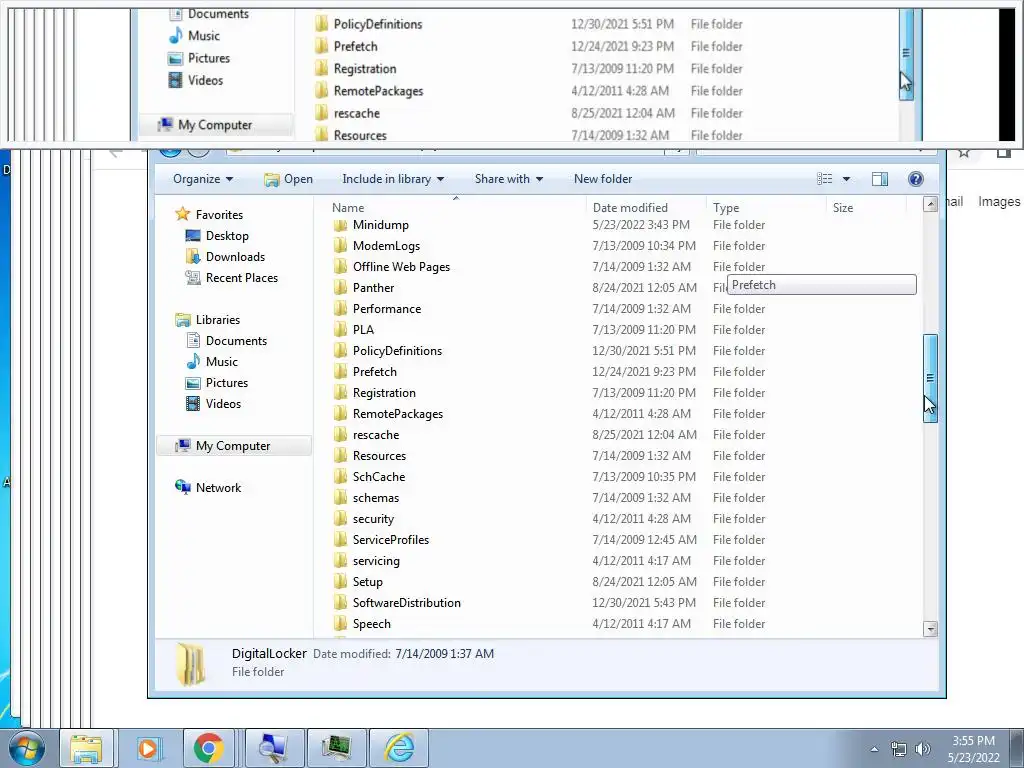
Task: Open Google Chrome from the taskbar
Action: click(x=208, y=748)
